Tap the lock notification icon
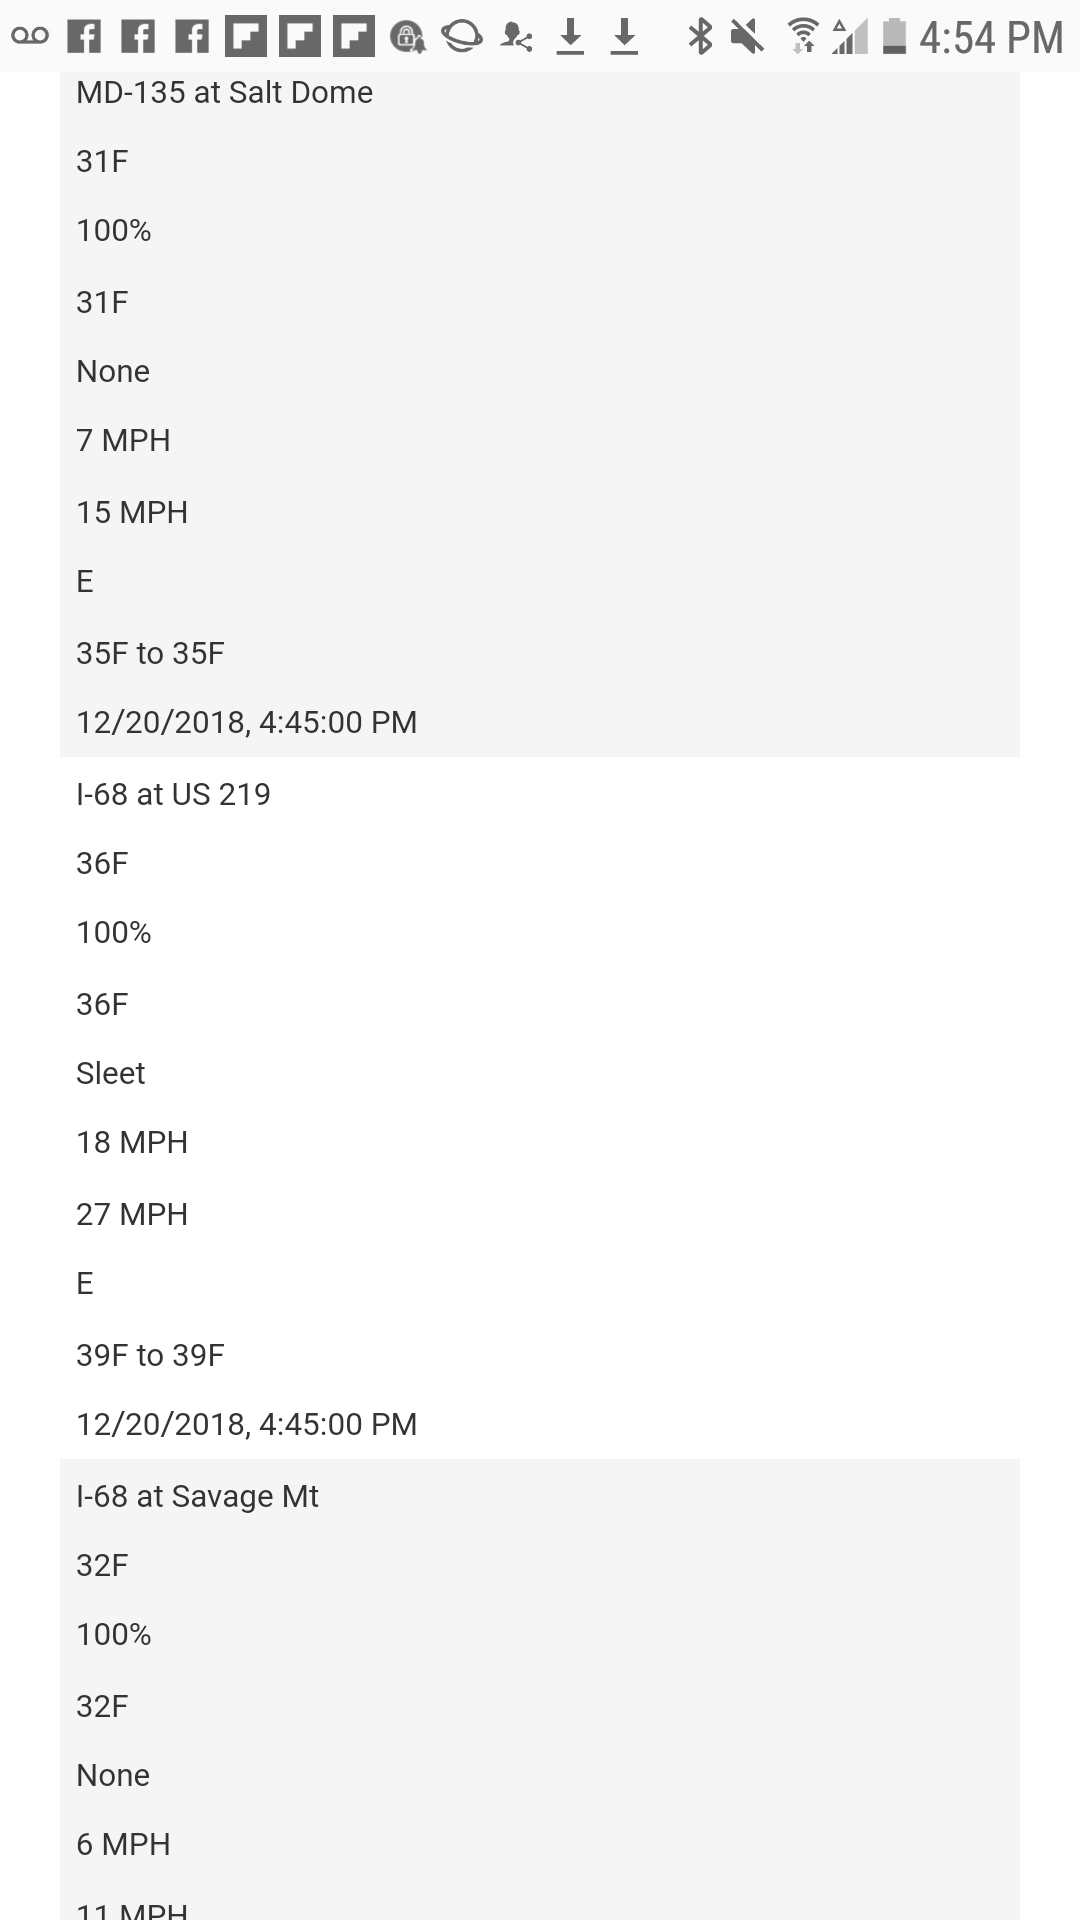This screenshot has height=1920, width=1080. 407,37
